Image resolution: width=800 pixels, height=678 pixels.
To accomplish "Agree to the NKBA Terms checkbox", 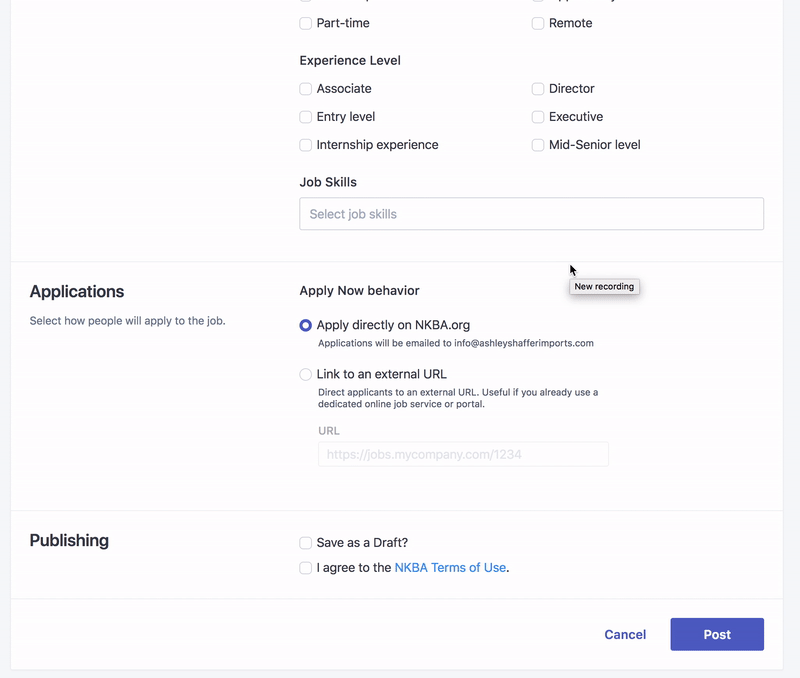I will [306, 568].
